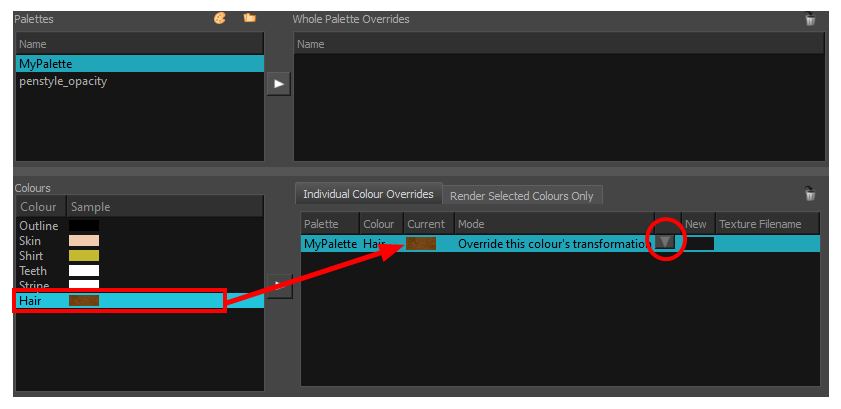Click the Sample column header in Colours

tap(90, 207)
